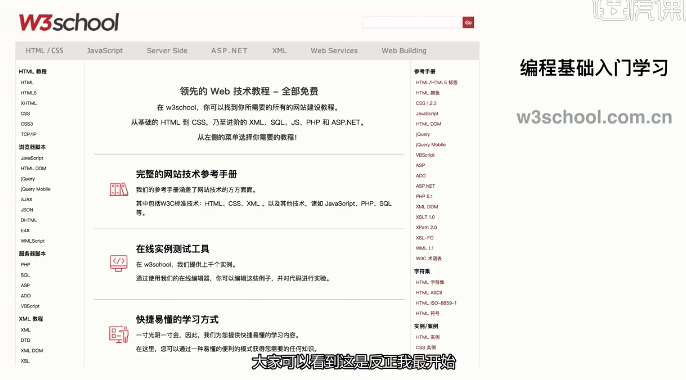
Task: Open XHTML link under HTML 教程
Action: click(29, 103)
